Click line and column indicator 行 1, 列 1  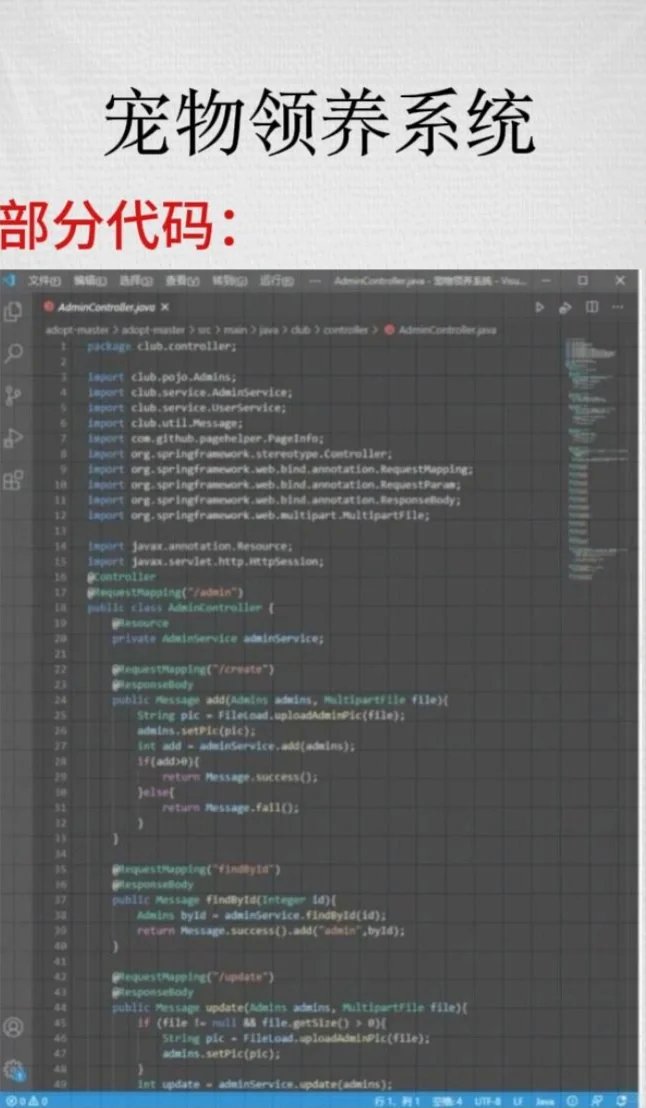point(397,1101)
